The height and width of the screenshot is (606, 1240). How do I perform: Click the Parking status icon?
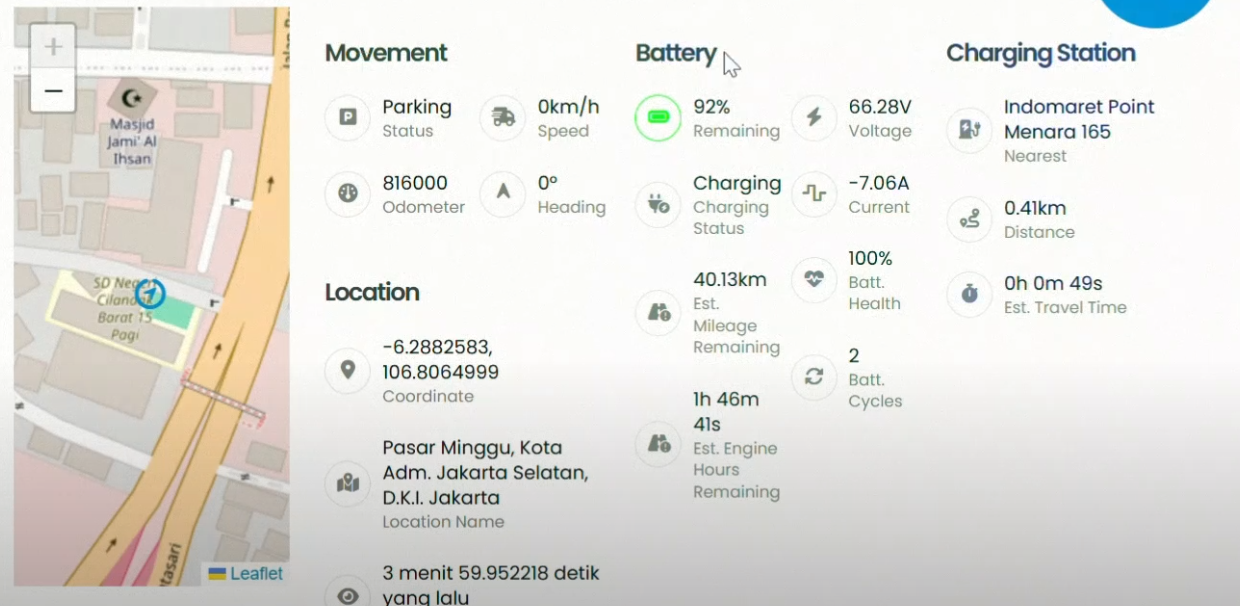(x=348, y=118)
